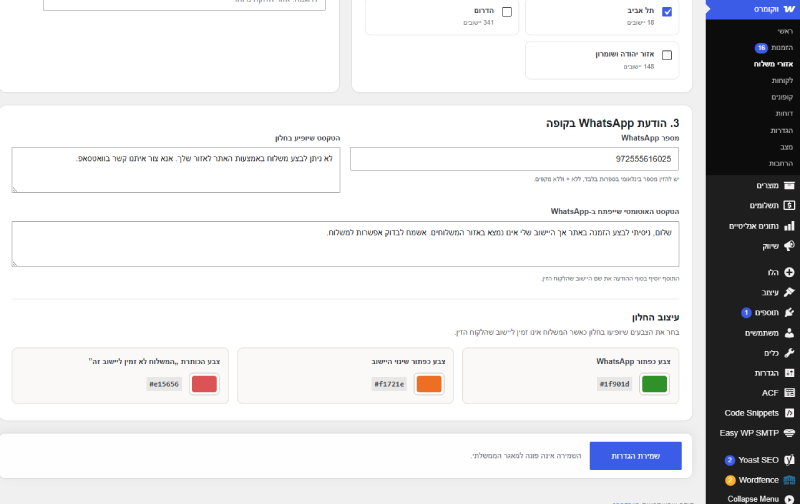This screenshot has width=800, height=504.
Task: Open the מצב status submenu item
Action: pyautogui.click(x=786, y=147)
